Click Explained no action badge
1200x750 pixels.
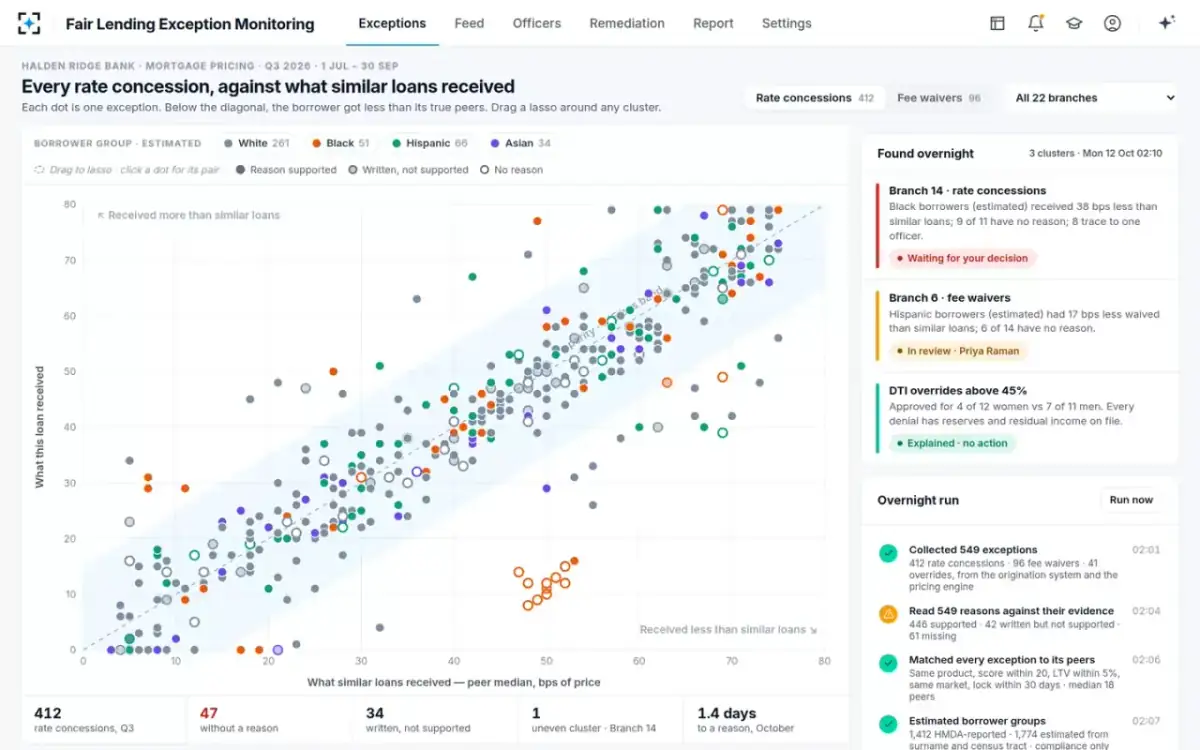952,443
